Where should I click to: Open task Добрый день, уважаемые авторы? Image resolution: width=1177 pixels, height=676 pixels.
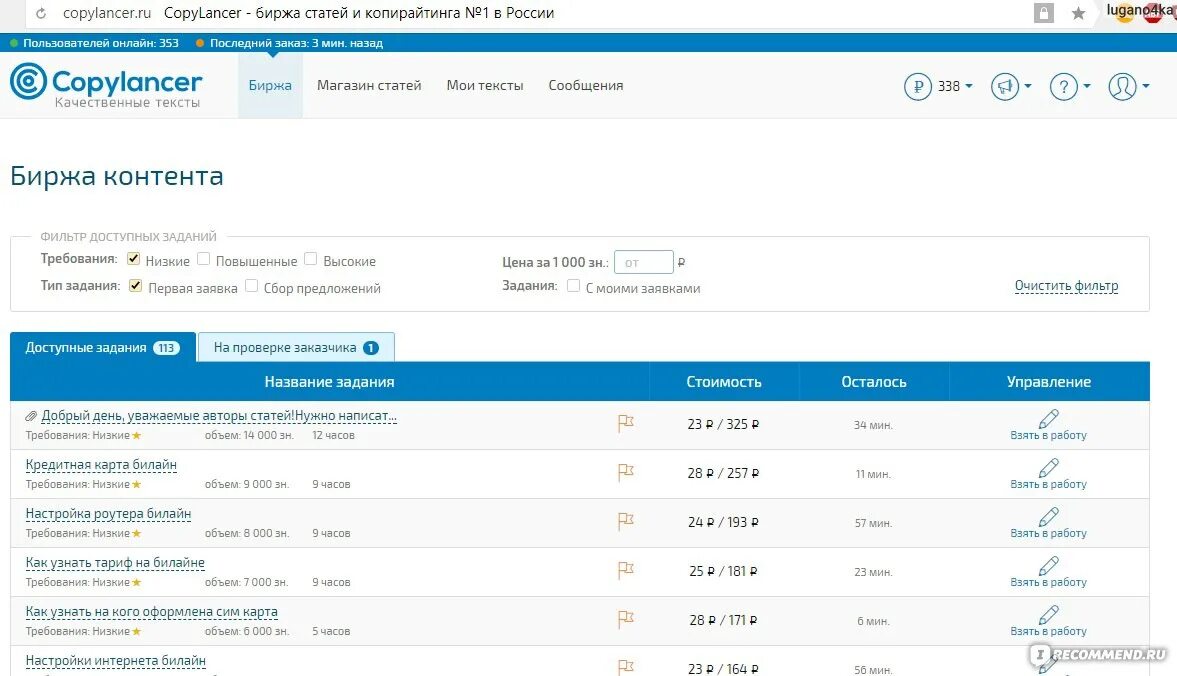[x=219, y=416]
